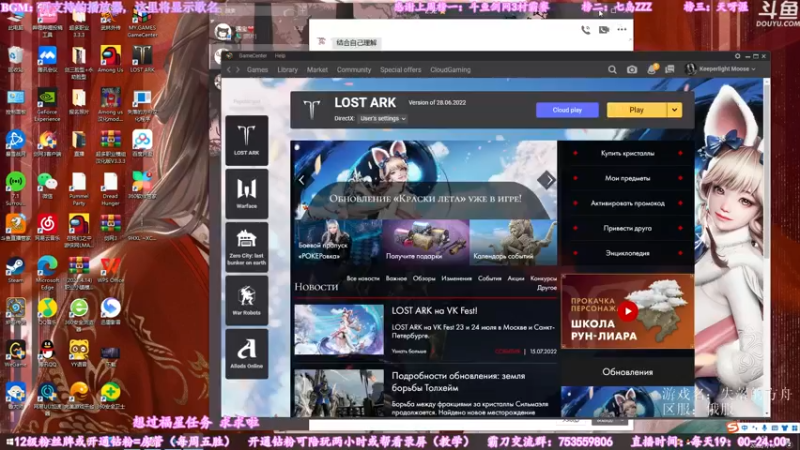The image size is (800, 450).
Task: Click the Привести друга link
Action: pyautogui.click(x=627, y=228)
